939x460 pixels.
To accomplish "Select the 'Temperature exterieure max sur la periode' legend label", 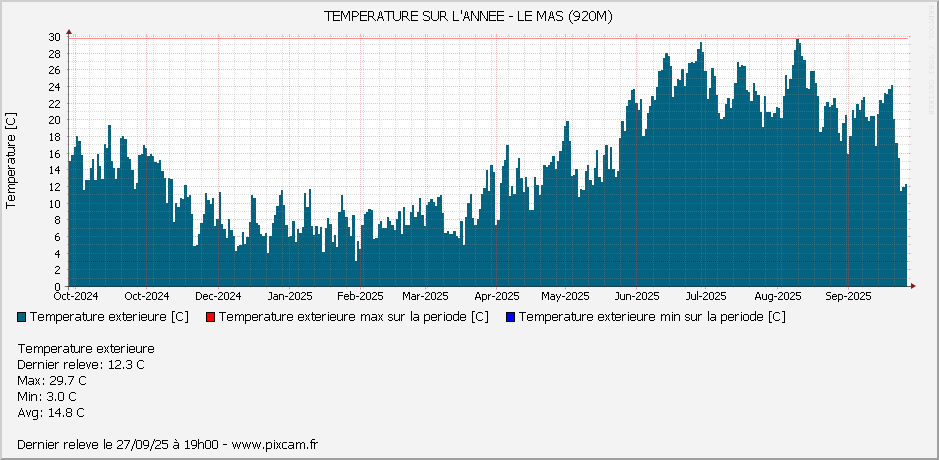I will pyautogui.click(x=353, y=317).
